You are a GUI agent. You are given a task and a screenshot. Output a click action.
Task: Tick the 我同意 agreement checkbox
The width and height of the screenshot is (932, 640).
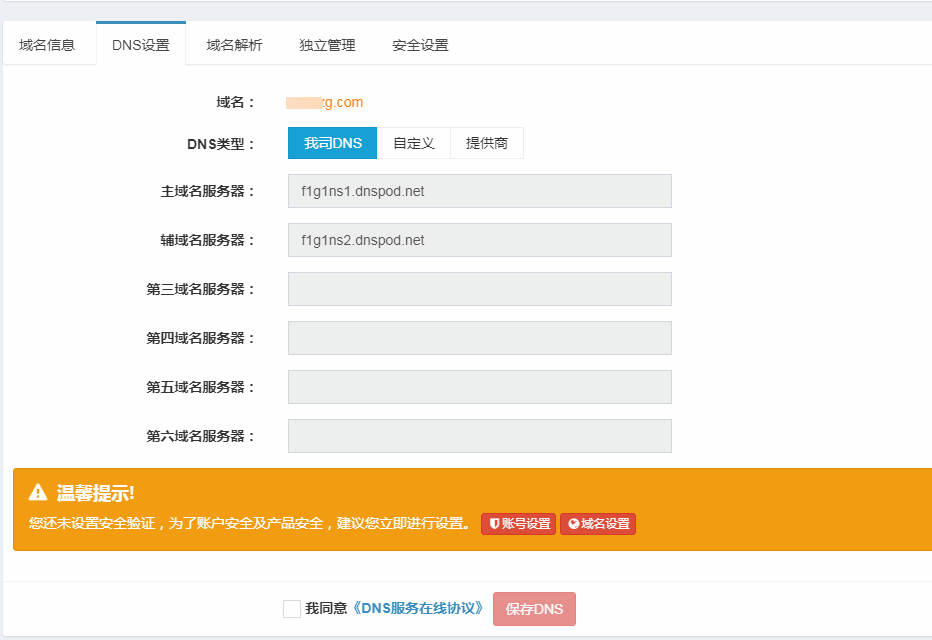pyautogui.click(x=292, y=609)
